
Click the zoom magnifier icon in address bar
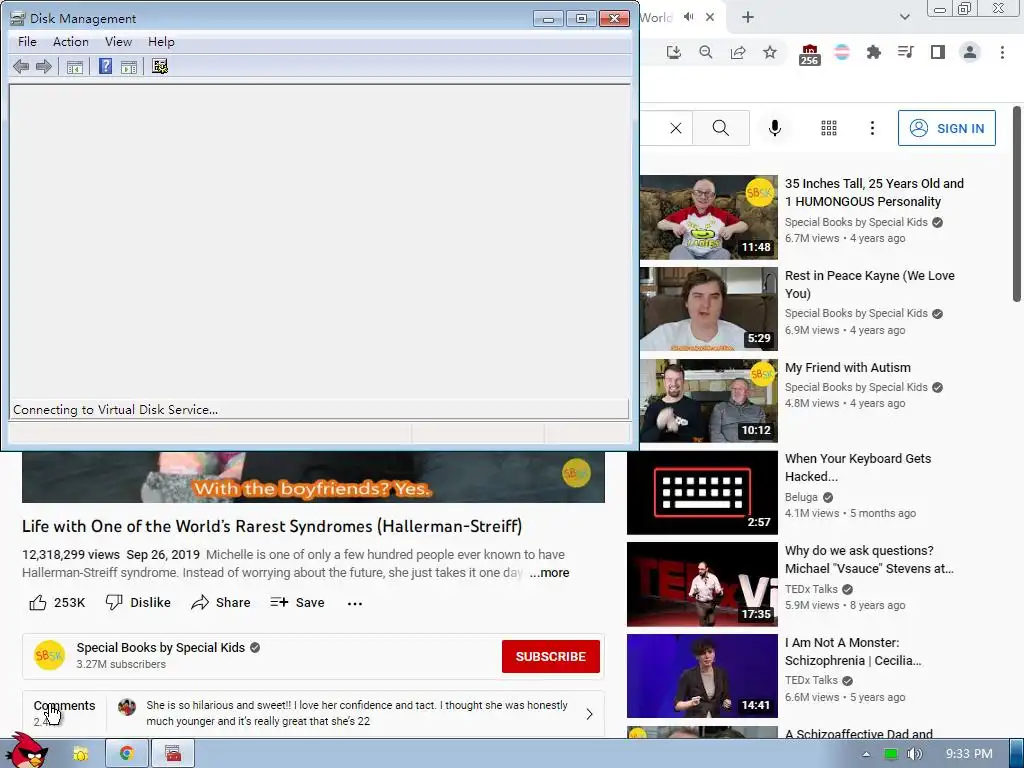(706, 52)
